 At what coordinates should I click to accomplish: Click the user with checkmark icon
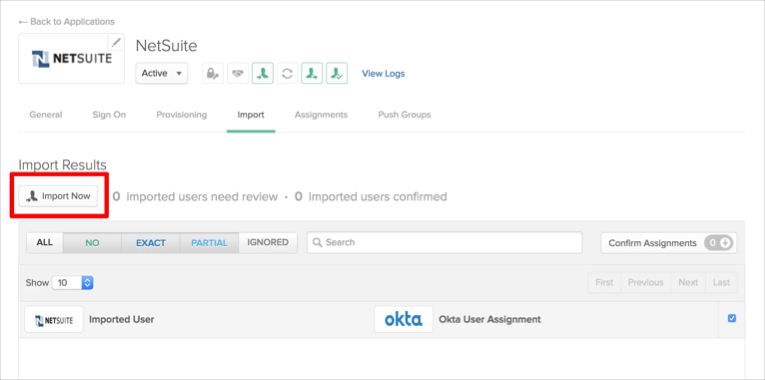[x=337, y=74]
